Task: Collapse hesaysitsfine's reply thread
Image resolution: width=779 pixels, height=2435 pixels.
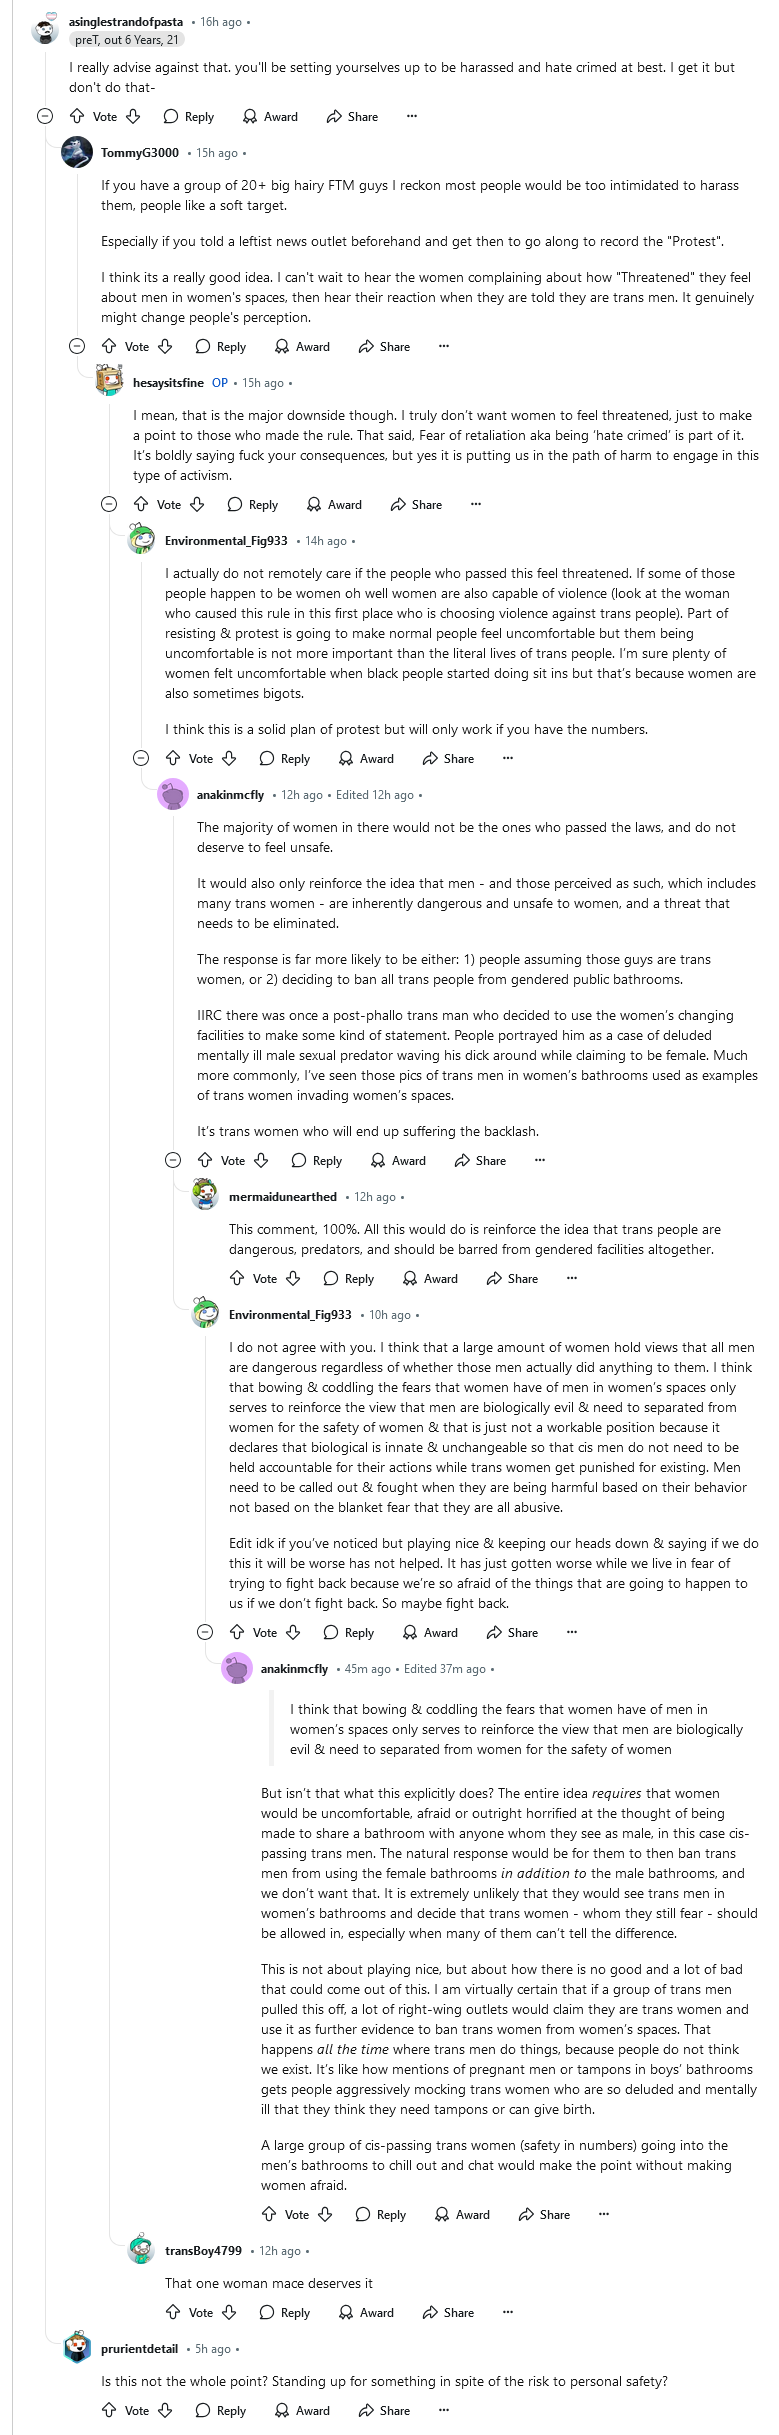Action: pos(109,504)
